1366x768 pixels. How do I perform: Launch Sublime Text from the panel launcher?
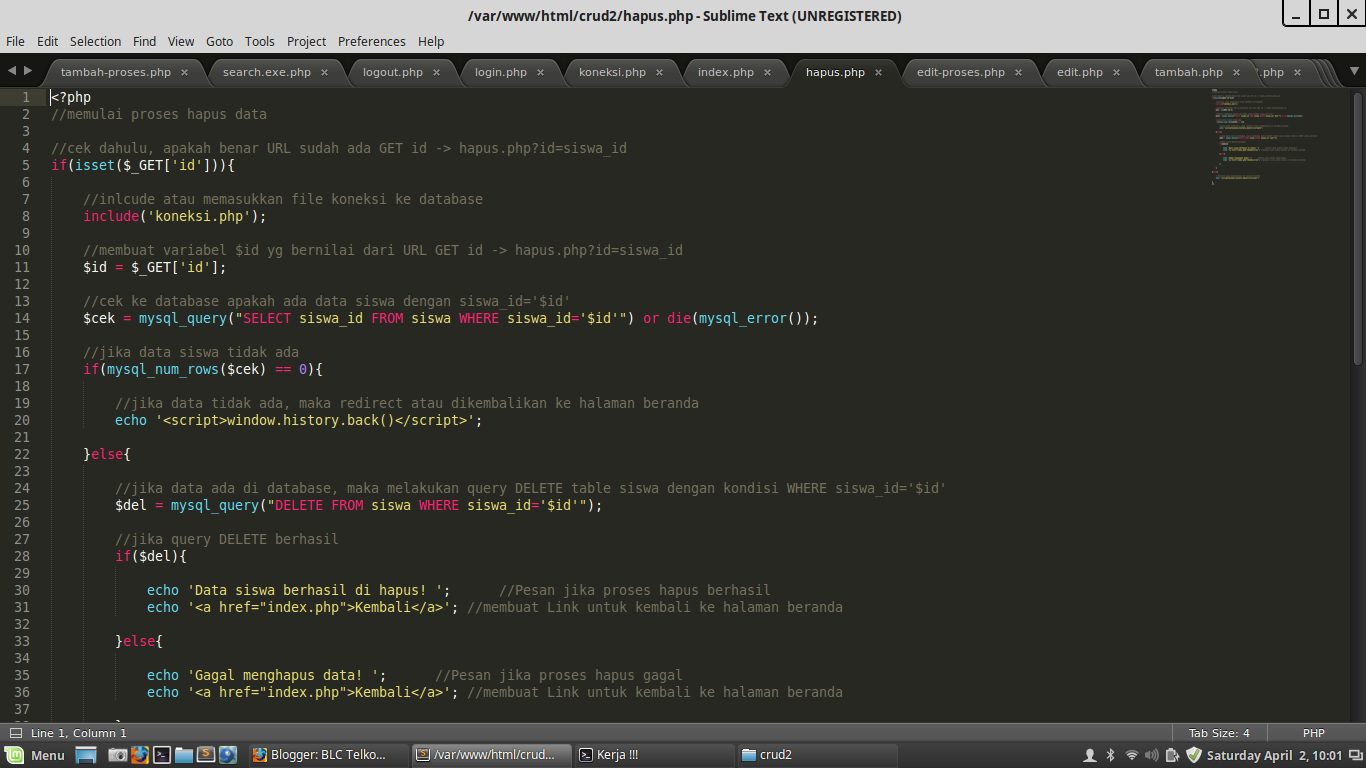click(205, 755)
